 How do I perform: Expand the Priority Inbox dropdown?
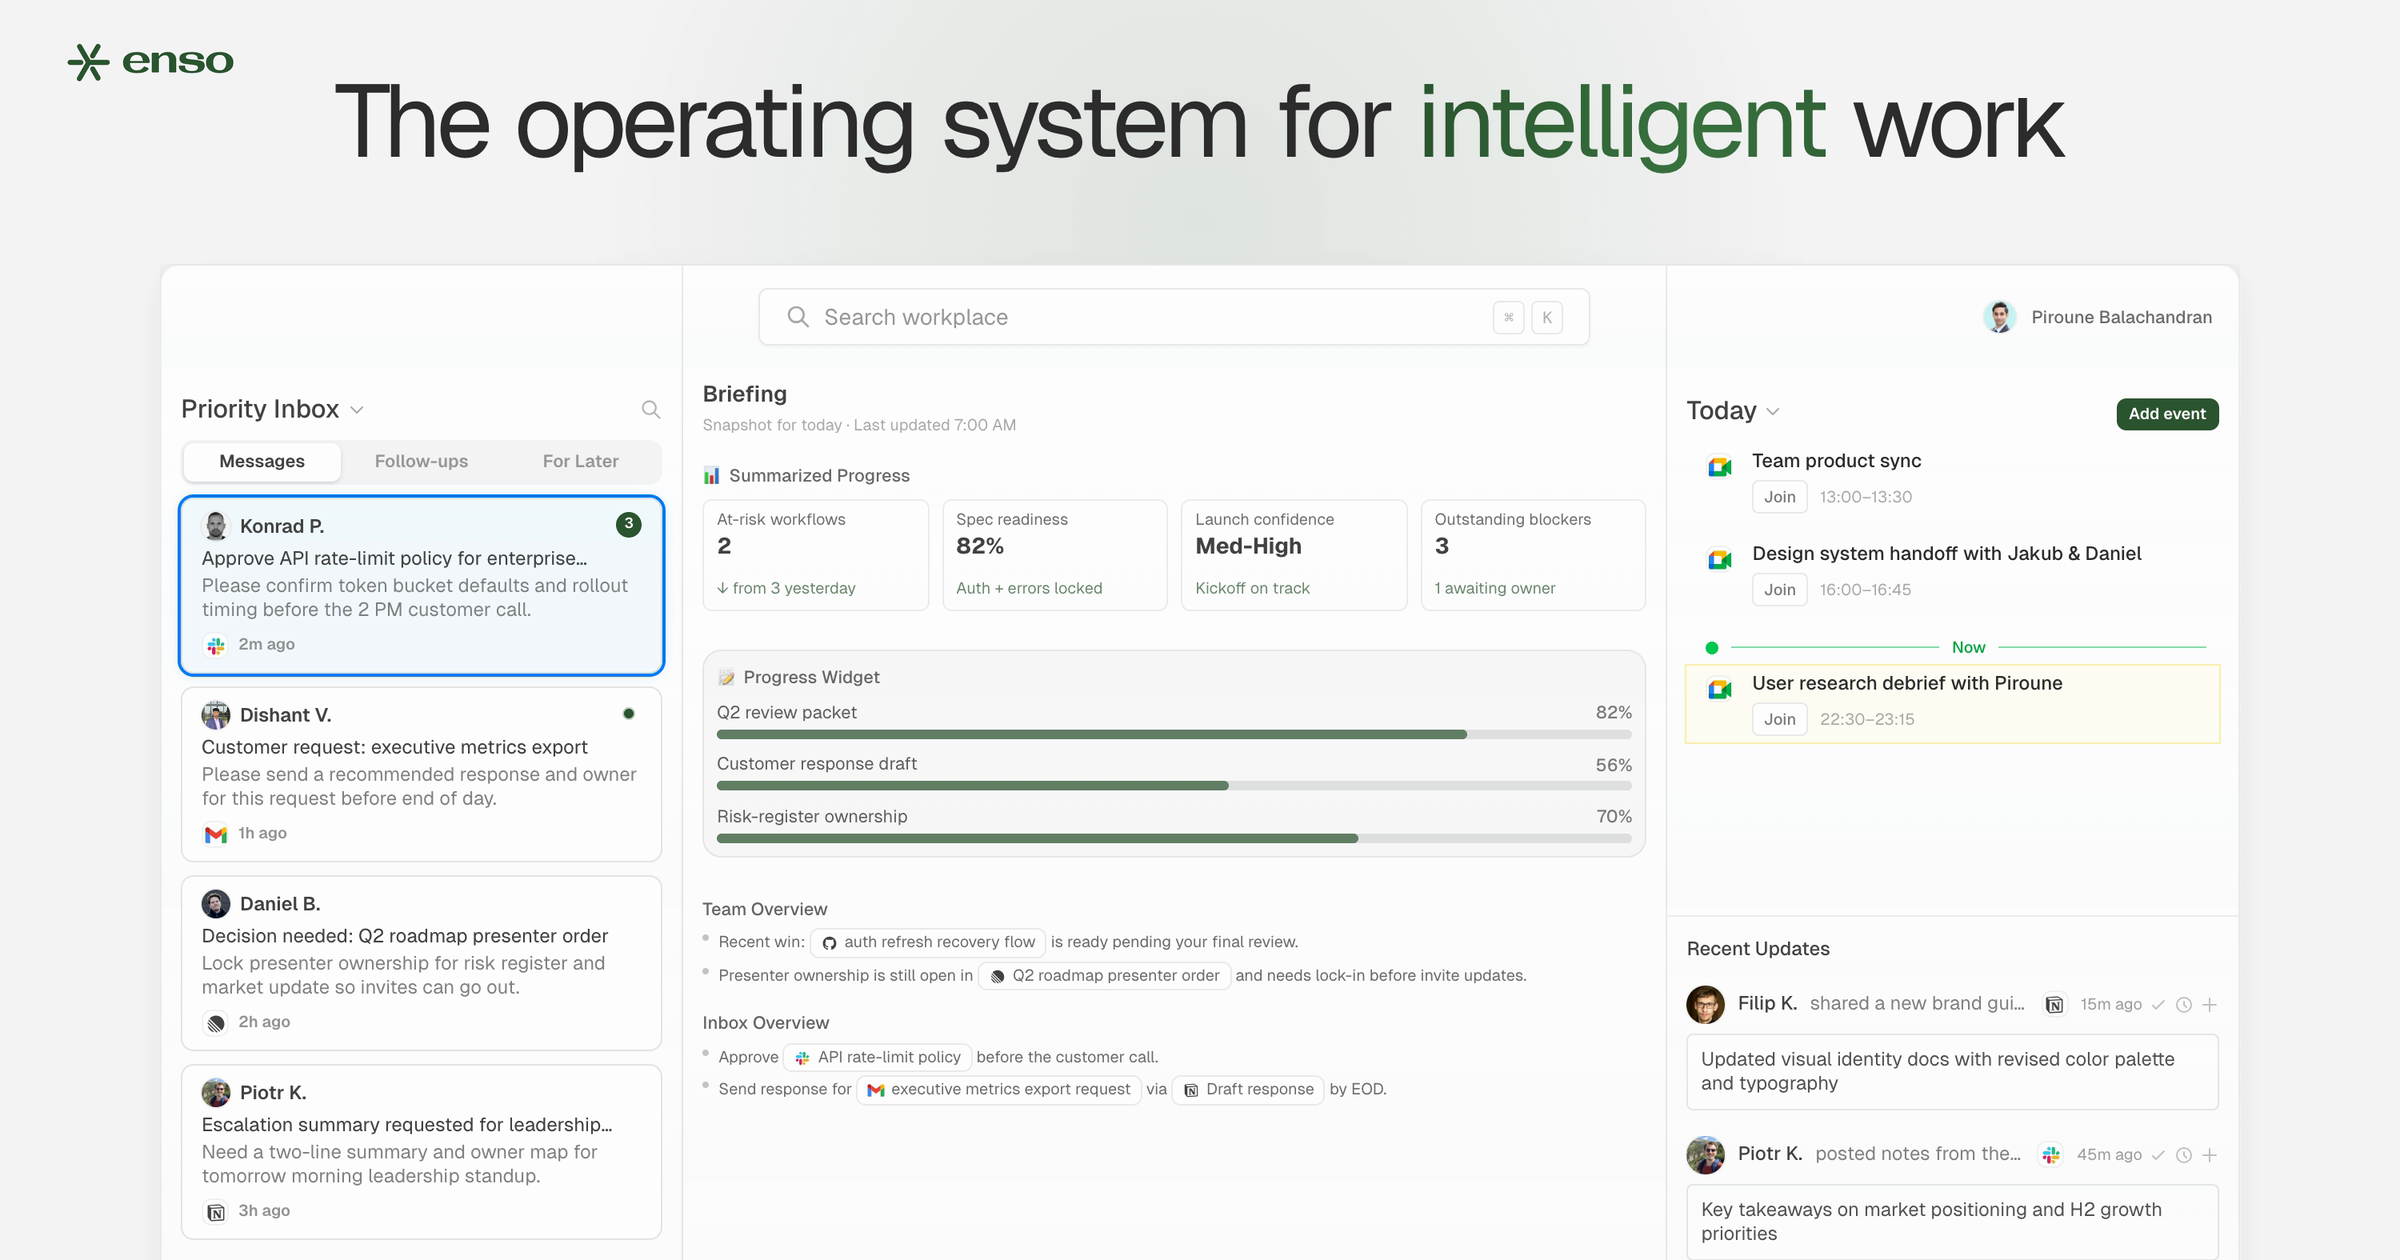357,410
